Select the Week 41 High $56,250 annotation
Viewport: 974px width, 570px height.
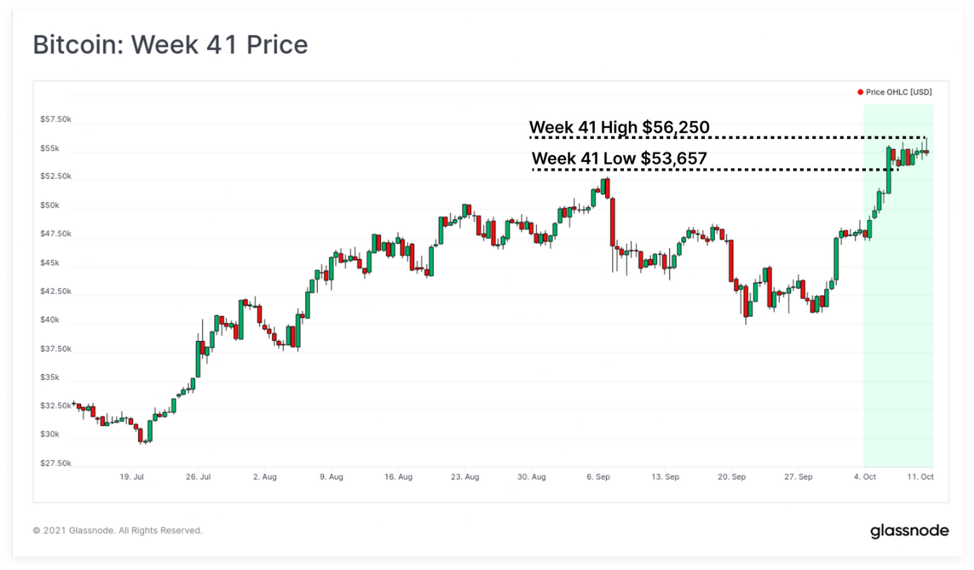619,127
